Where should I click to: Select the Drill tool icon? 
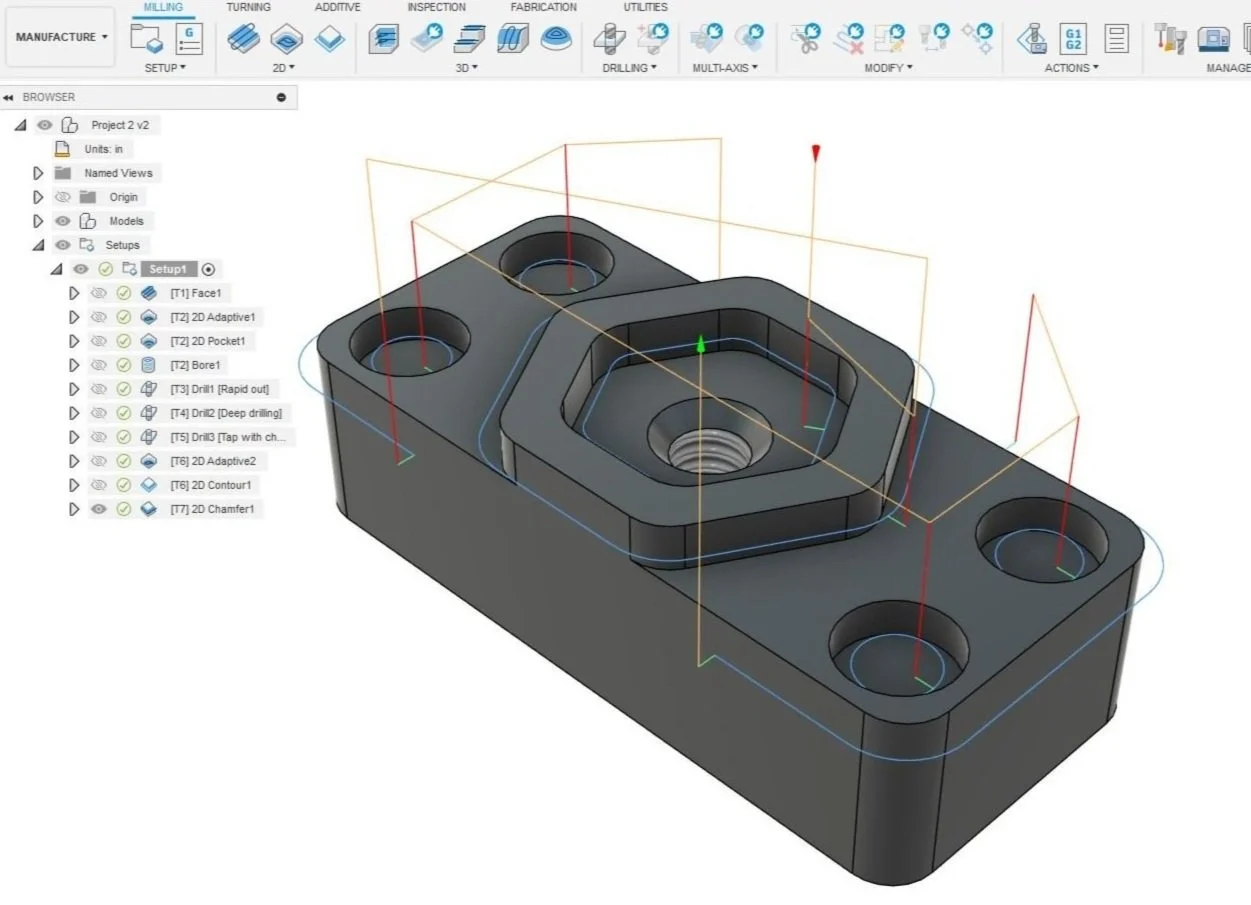tap(608, 39)
